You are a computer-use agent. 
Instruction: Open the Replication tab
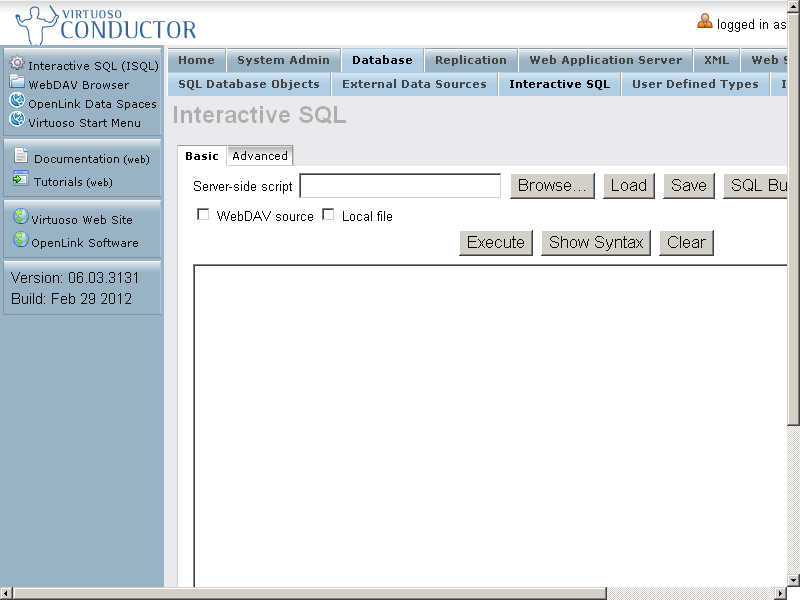(470, 60)
